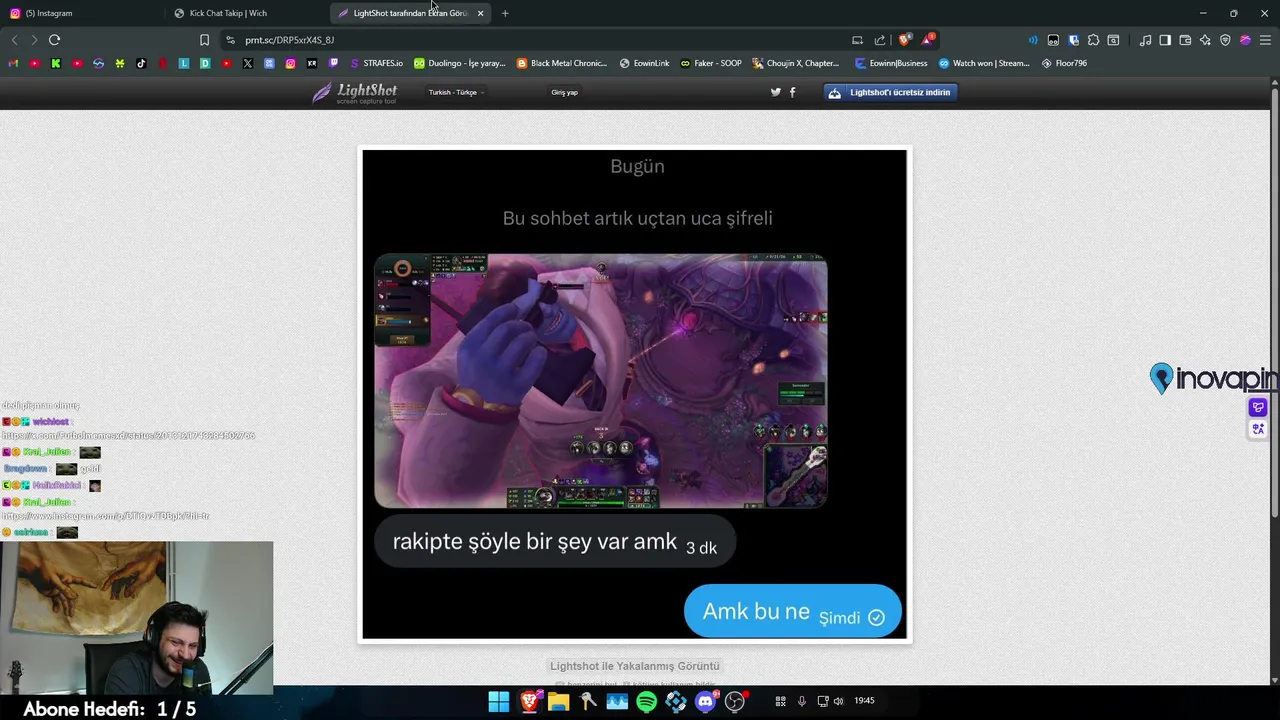This screenshot has height=720, width=1280.
Task: Open the Gmail bookmark icon
Action: pyautogui.click(x=13, y=63)
